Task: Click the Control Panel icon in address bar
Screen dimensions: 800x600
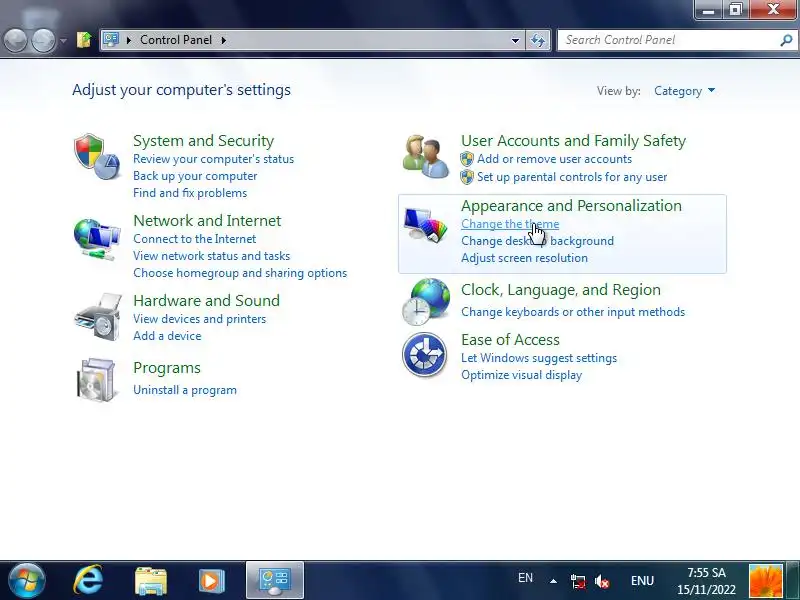Action: [x=111, y=39]
